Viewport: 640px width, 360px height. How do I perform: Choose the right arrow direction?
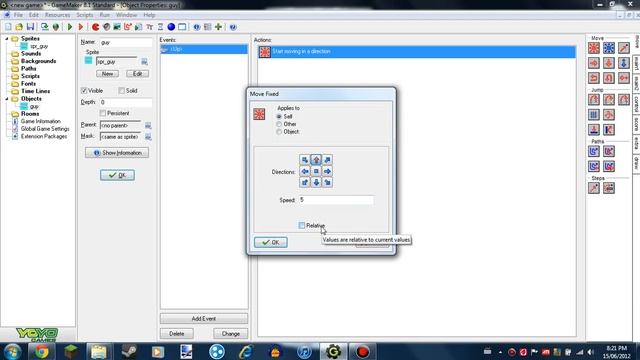click(327, 171)
